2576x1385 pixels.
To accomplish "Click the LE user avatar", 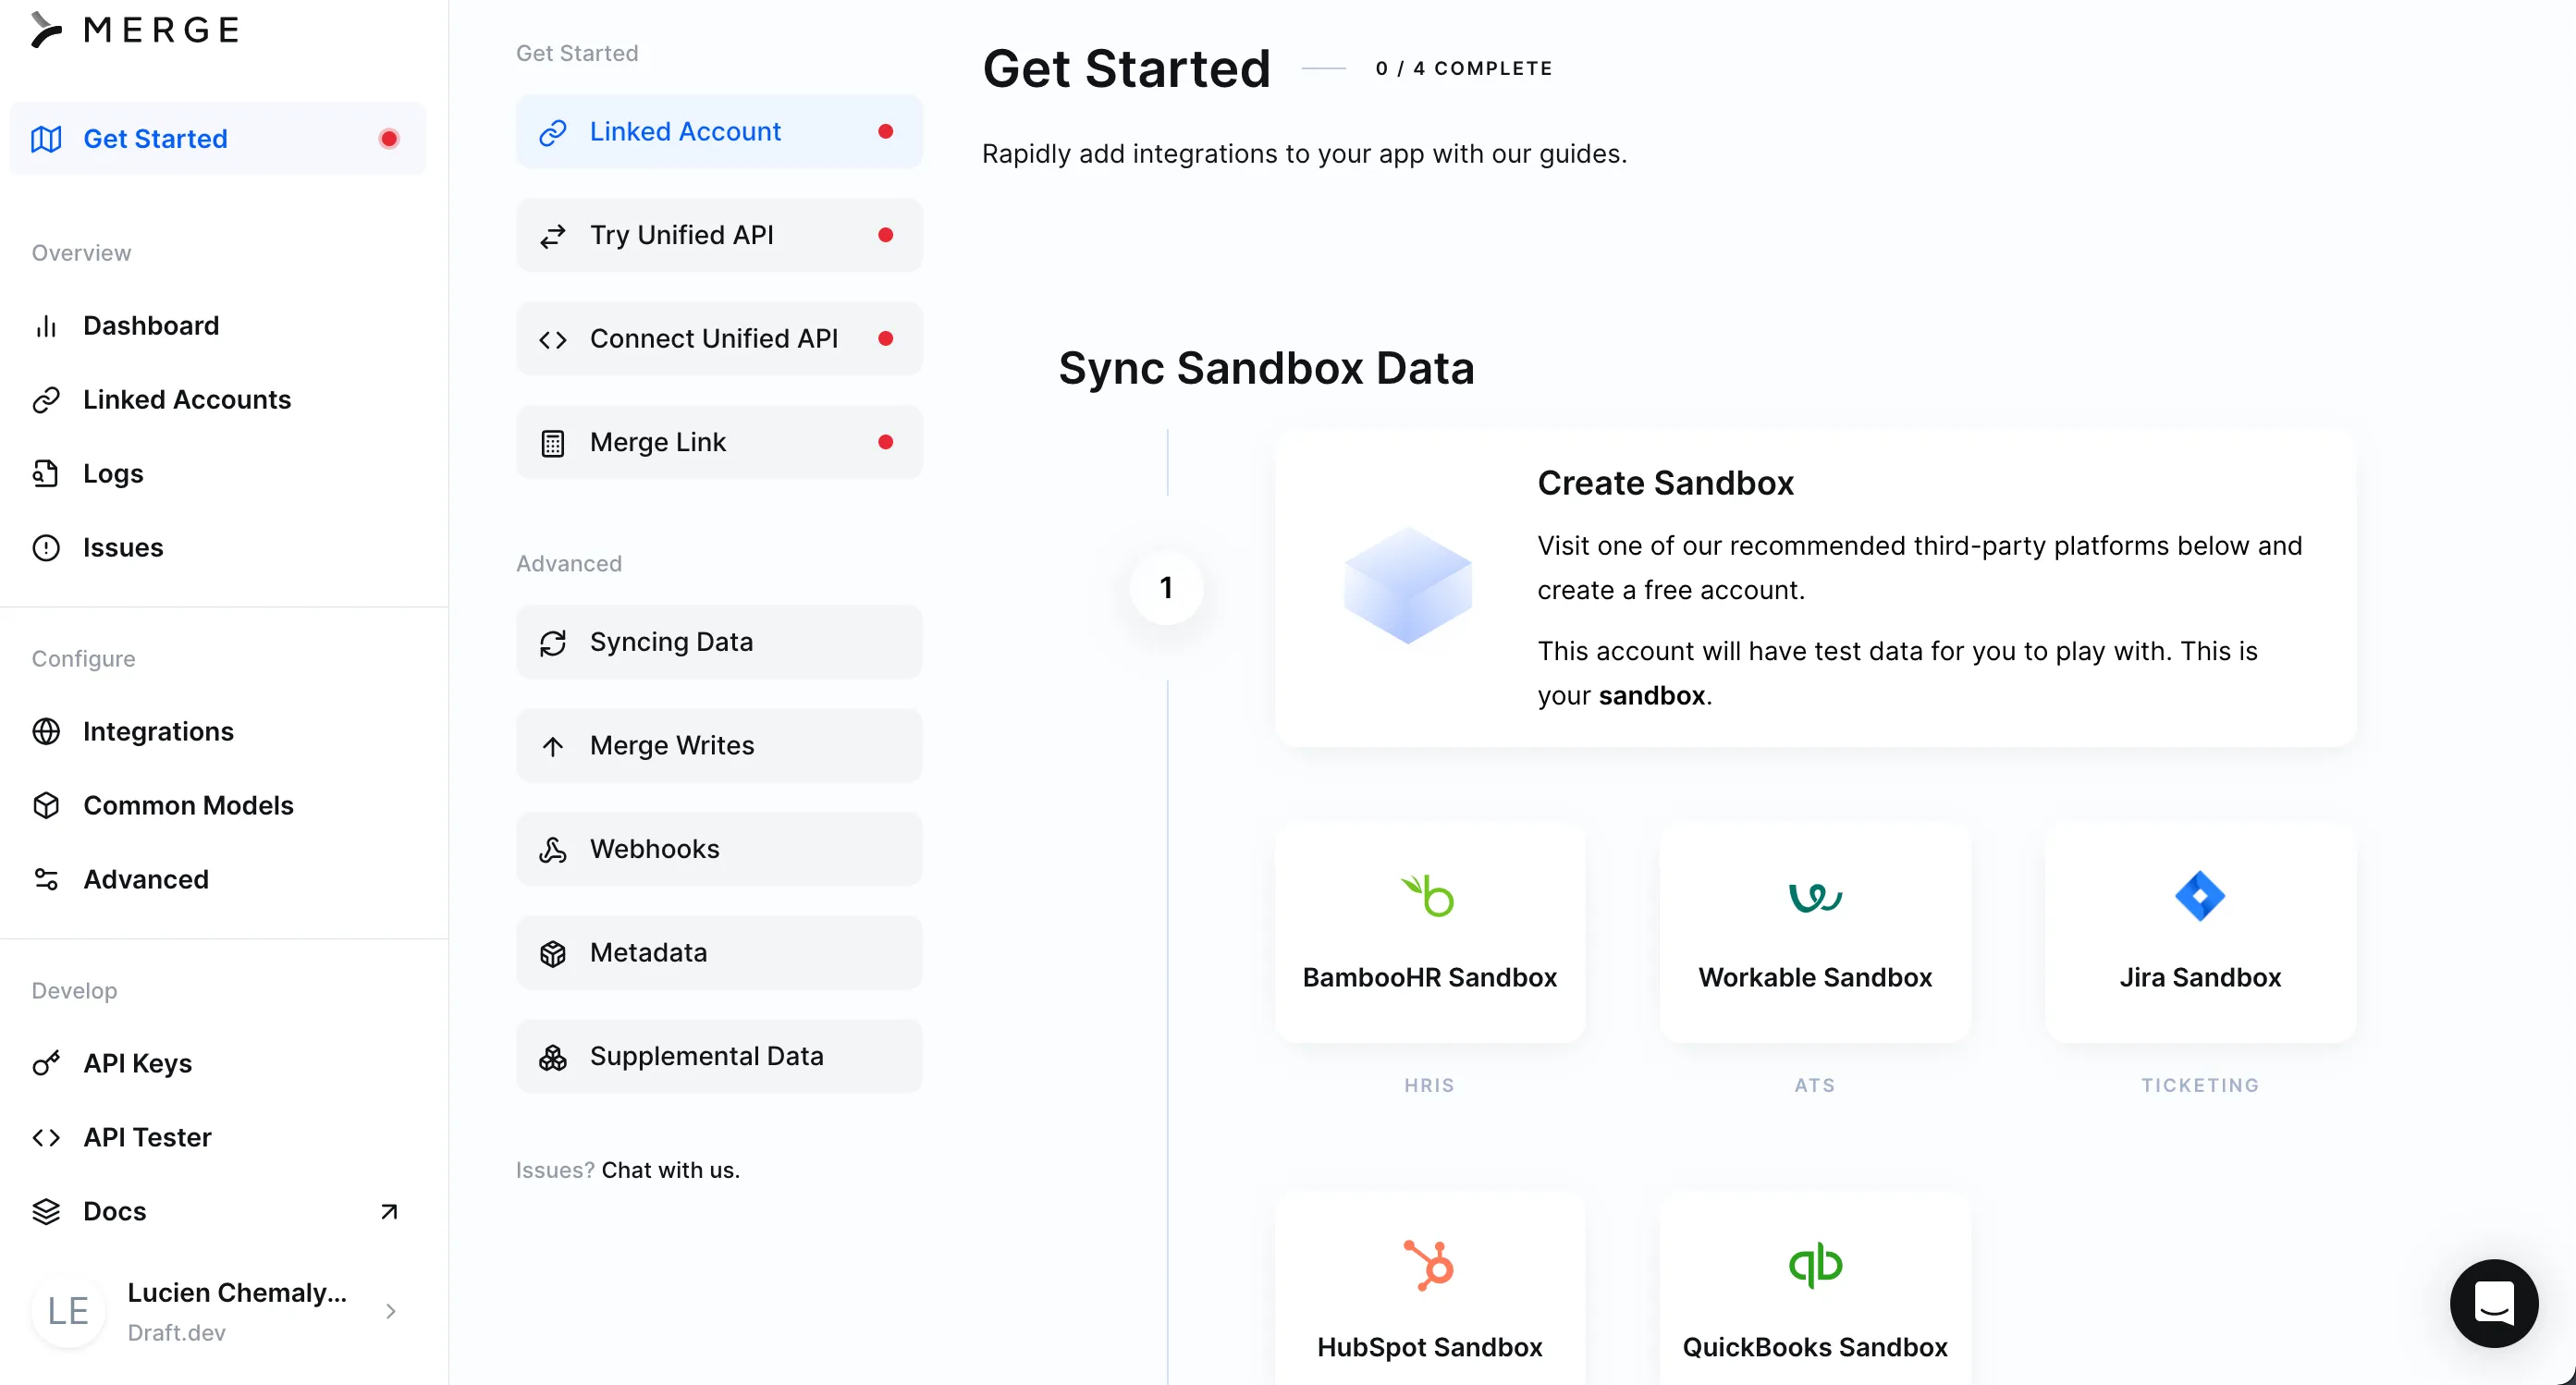I will 68,1311.
